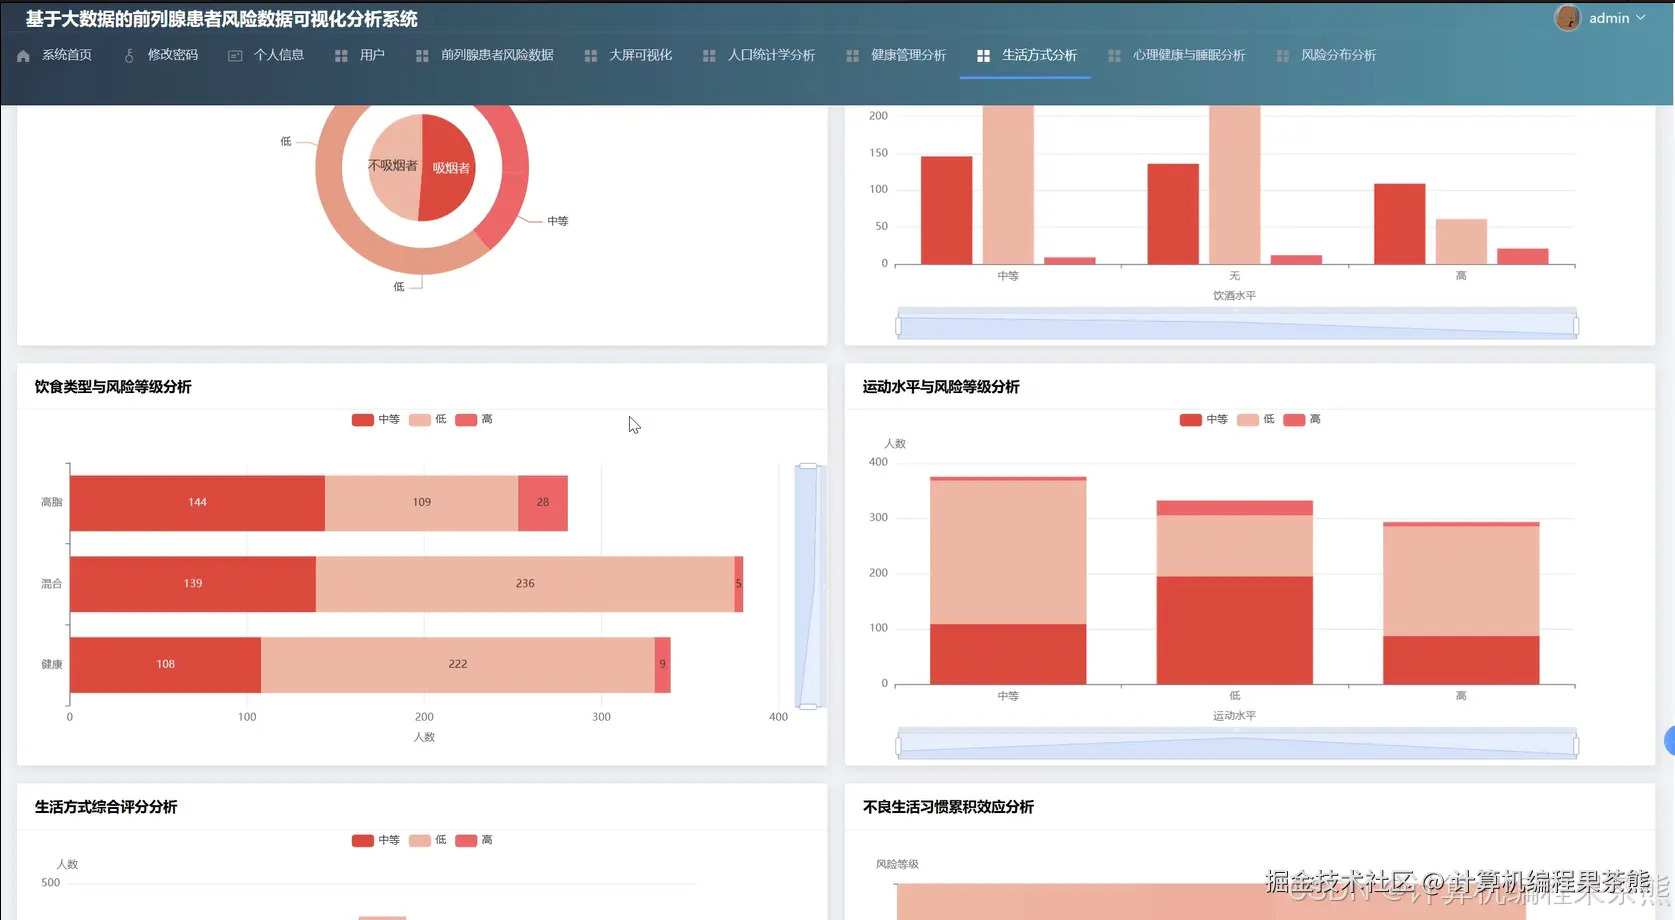Image resolution: width=1675 pixels, height=920 pixels.
Task: Click the 高脂 bar segment labeled 144
Action: coord(197,503)
